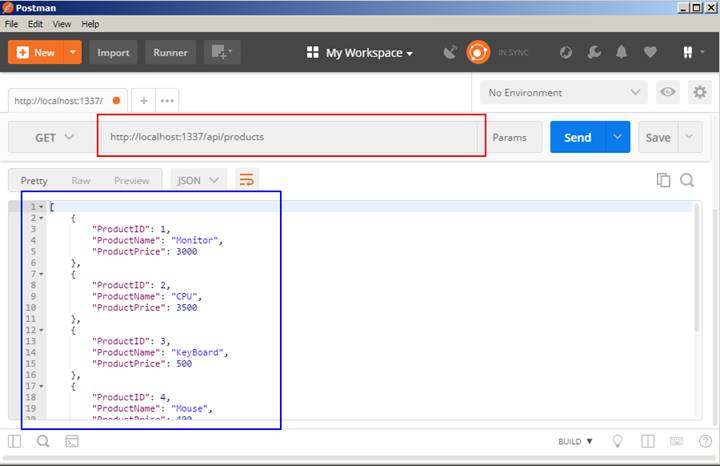Open the GET method dropdown
Image resolution: width=720 pixels, height=466 pixels.
pyautogui.click(x=54, y=137)
